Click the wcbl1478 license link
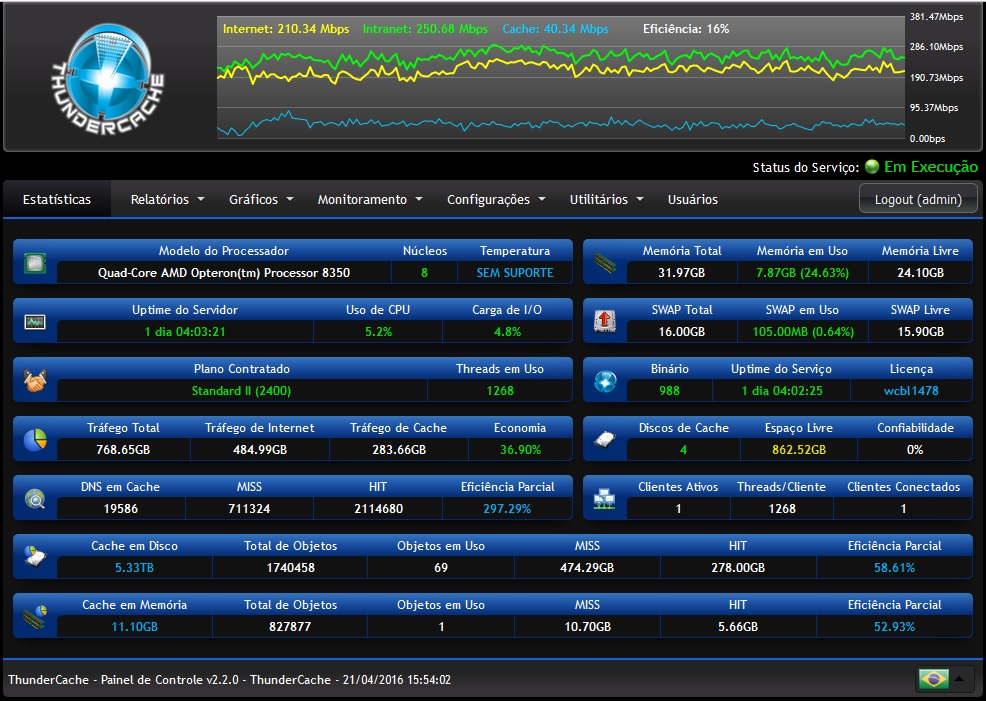 coord(911,390)
